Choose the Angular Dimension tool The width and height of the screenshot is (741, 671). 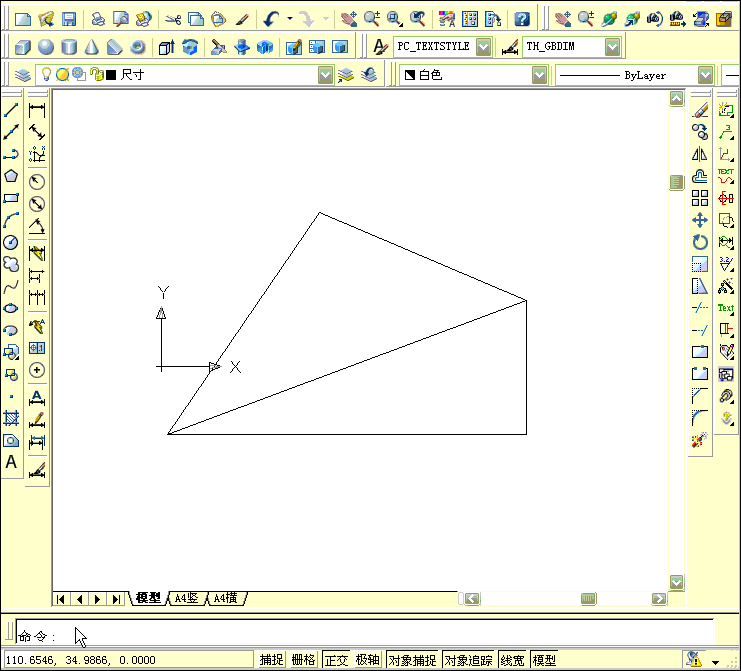tap(37, 226)
